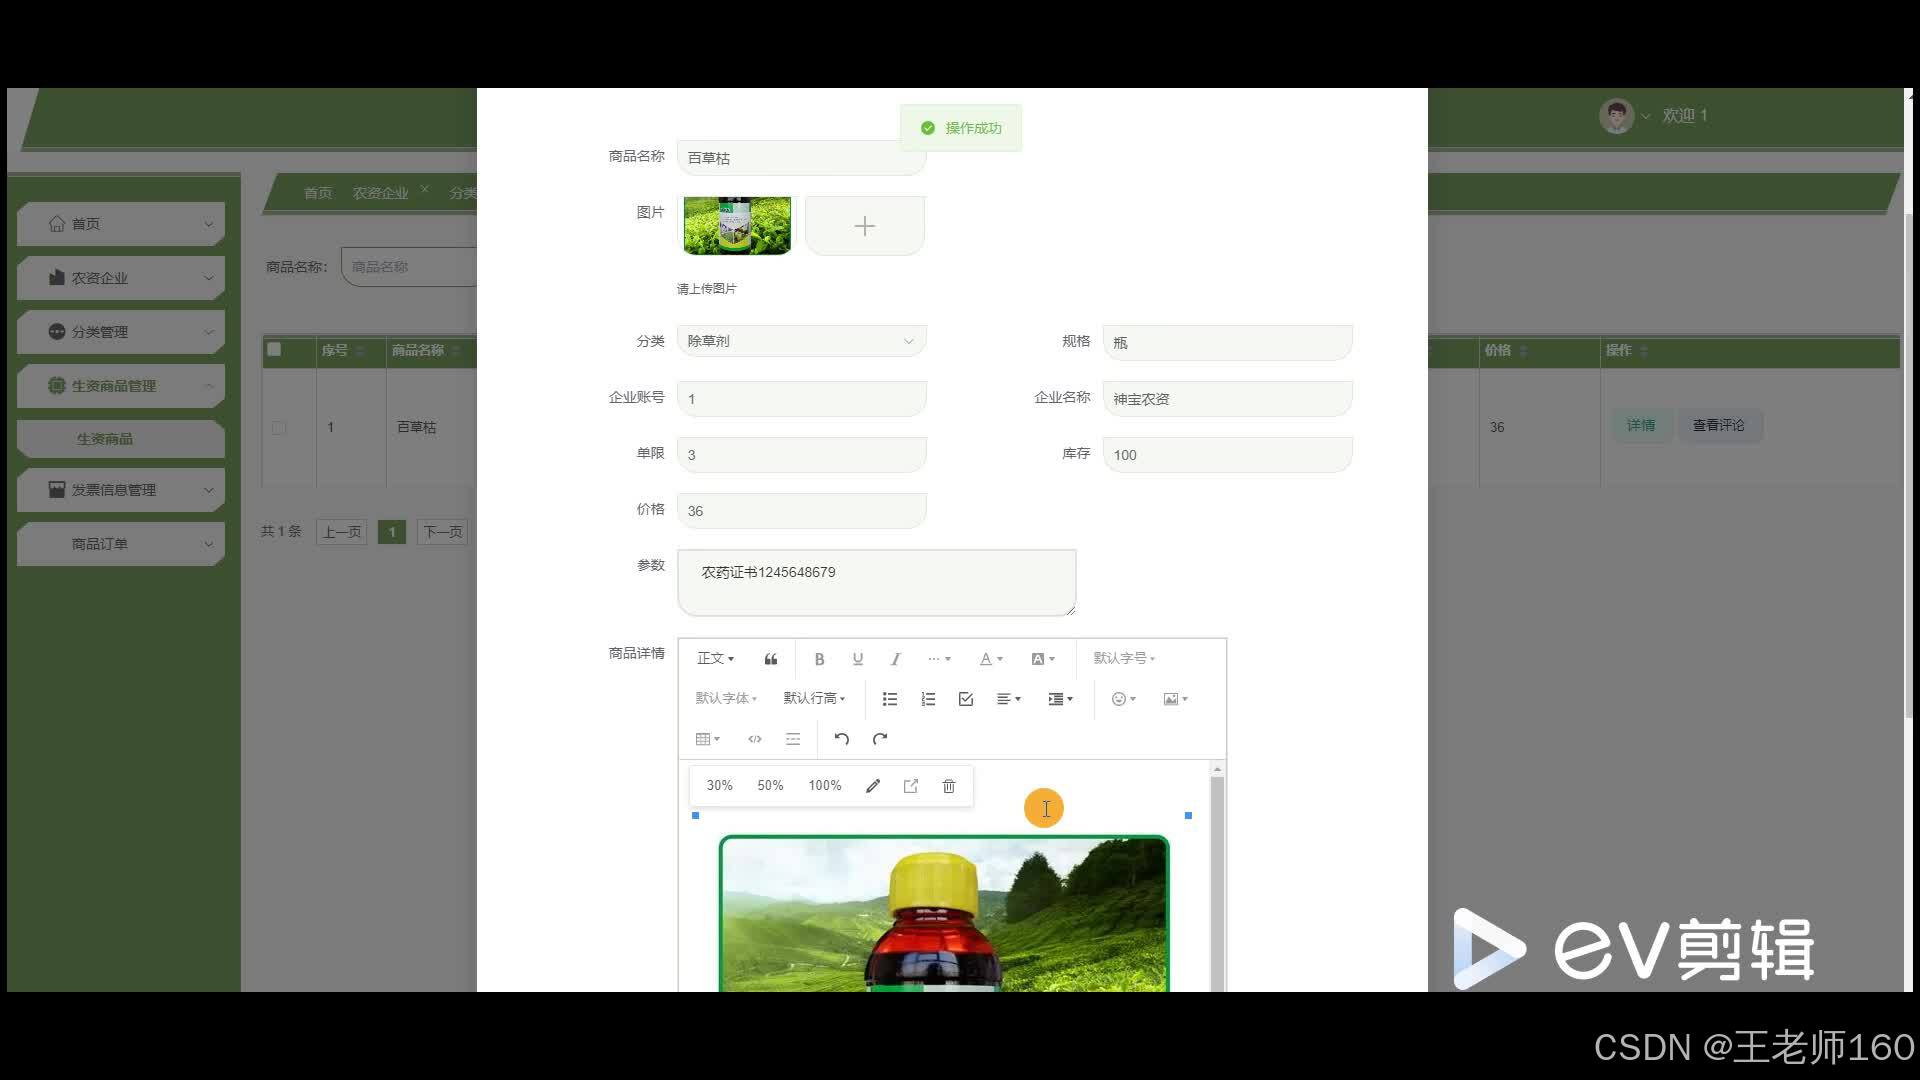Switch to the 农资企业 tab
Viewport: 1920px width, 1080px height.
380,193
